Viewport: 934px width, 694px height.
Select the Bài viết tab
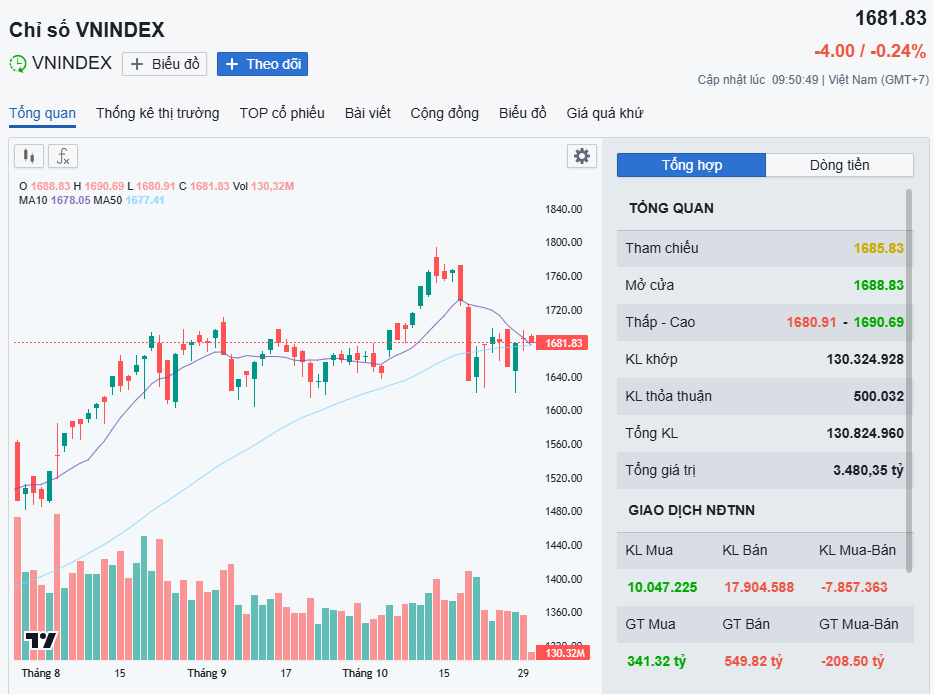coord(367,113)
